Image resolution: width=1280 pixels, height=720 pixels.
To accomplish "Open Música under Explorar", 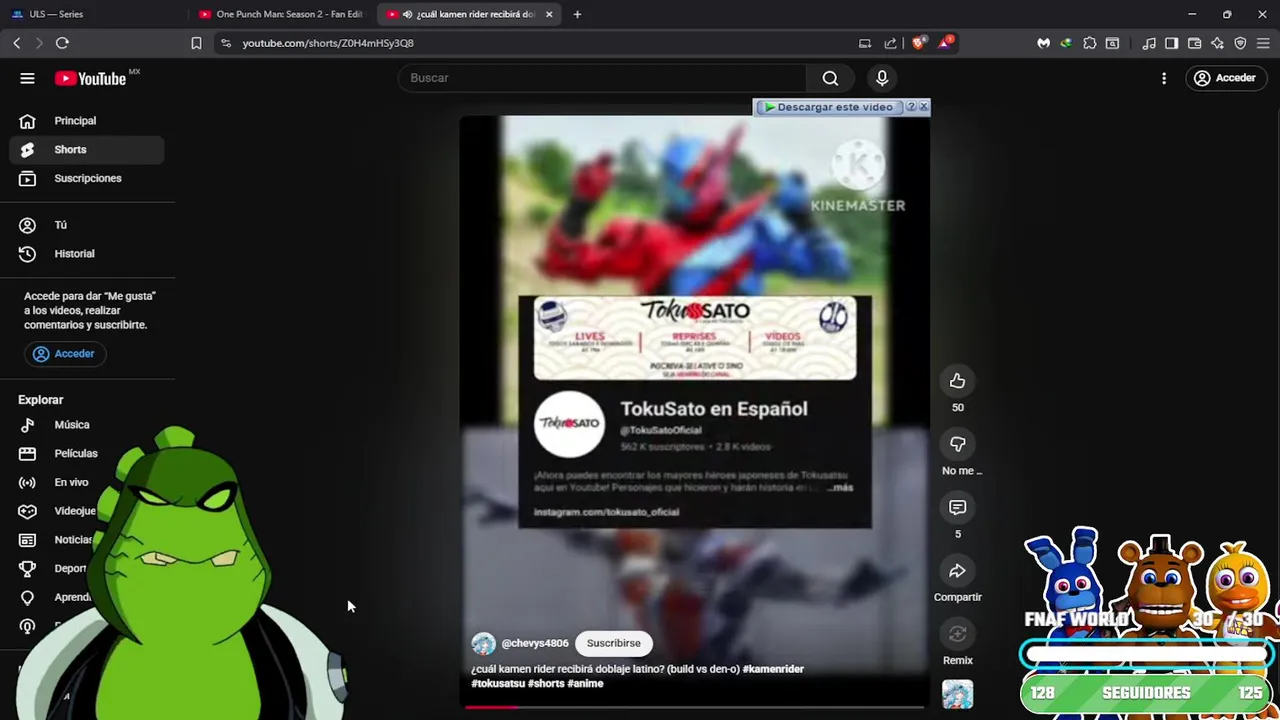I will (88, 425).
